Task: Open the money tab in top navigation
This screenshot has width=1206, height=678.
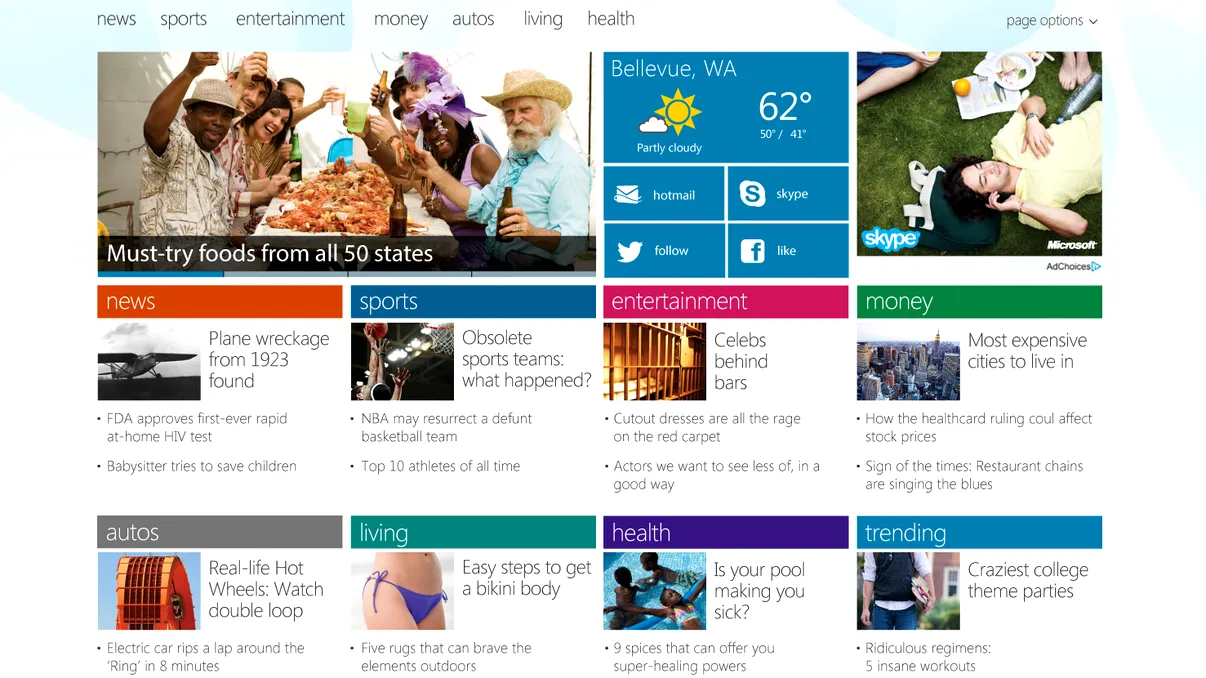Action: pyautogui.click(x=401, y=19)
